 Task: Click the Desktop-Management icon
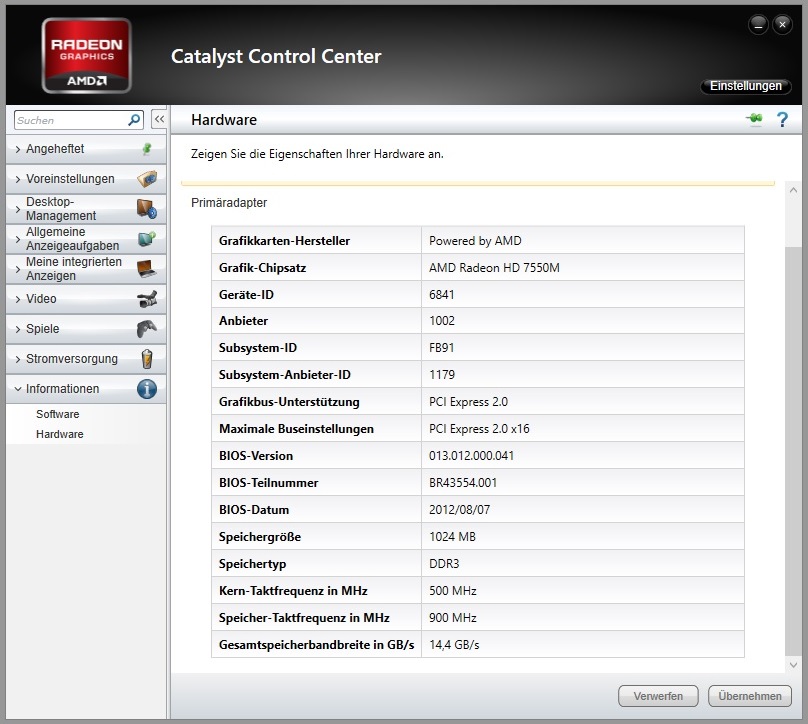point(147,209)
